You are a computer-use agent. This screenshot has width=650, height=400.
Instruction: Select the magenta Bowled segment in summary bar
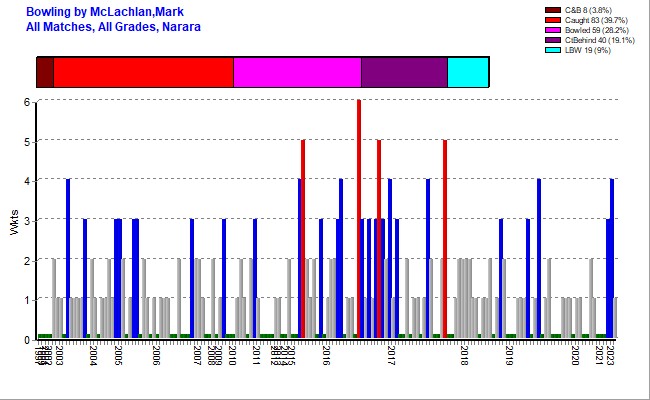click(x=297, y=73)
